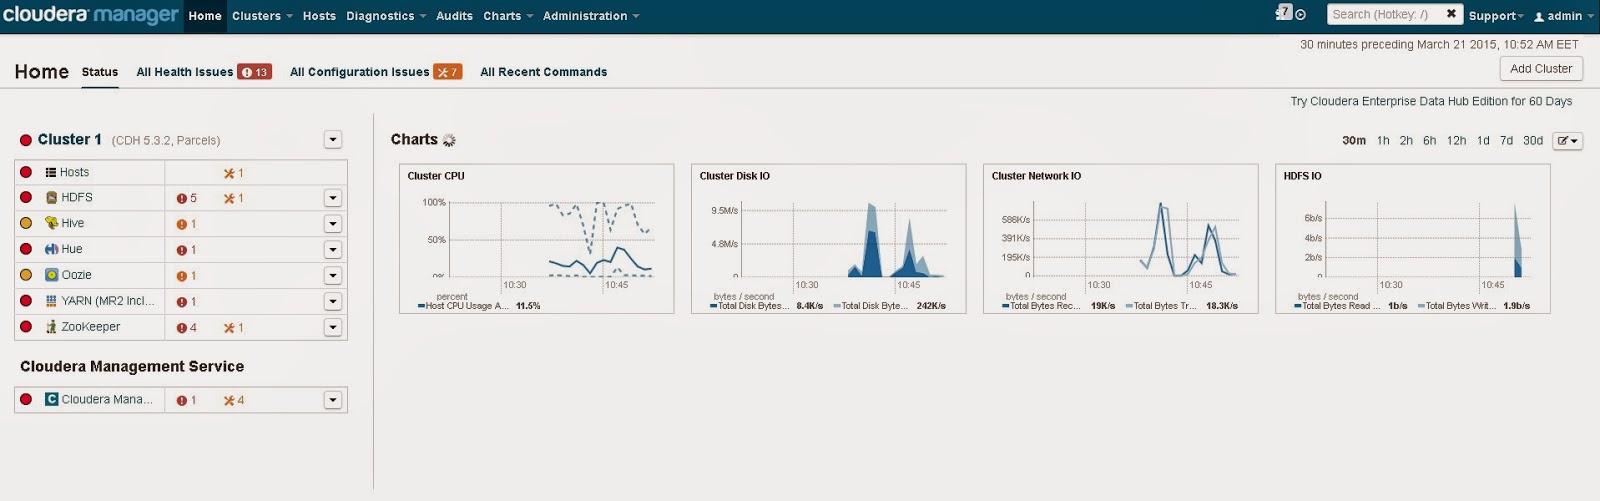
Task: Click the Cloudera Manager logo
Action: 90,15
